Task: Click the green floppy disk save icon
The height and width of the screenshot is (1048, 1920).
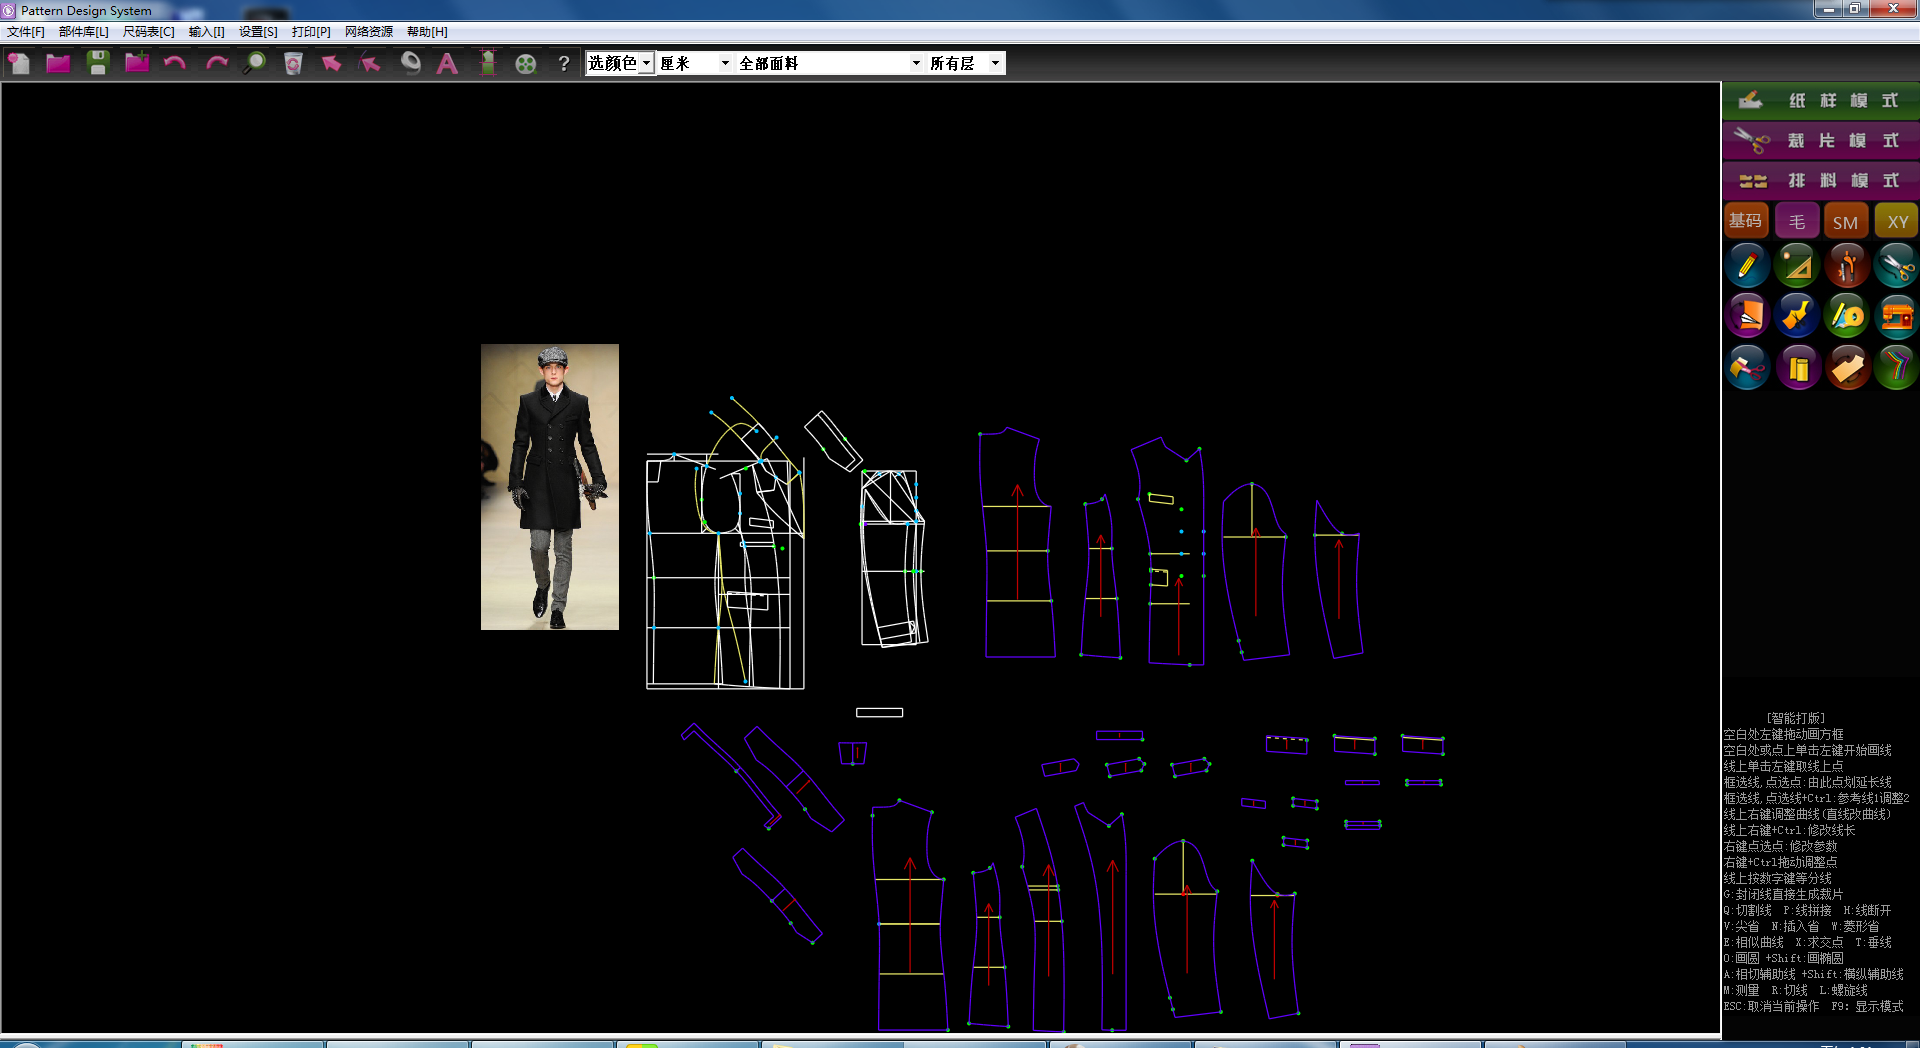Action: [x=97, y=63]
